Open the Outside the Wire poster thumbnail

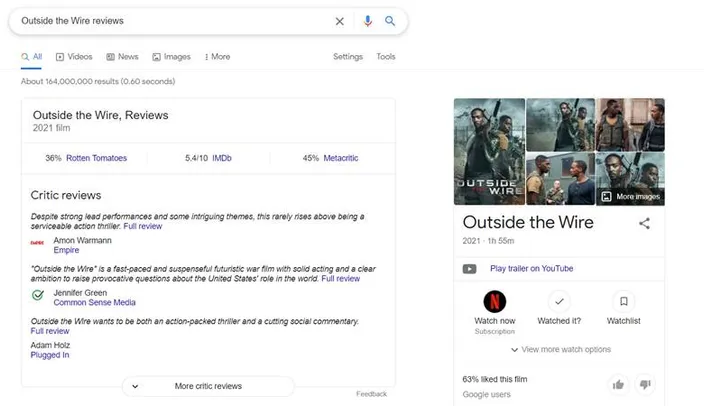point(489,152)
